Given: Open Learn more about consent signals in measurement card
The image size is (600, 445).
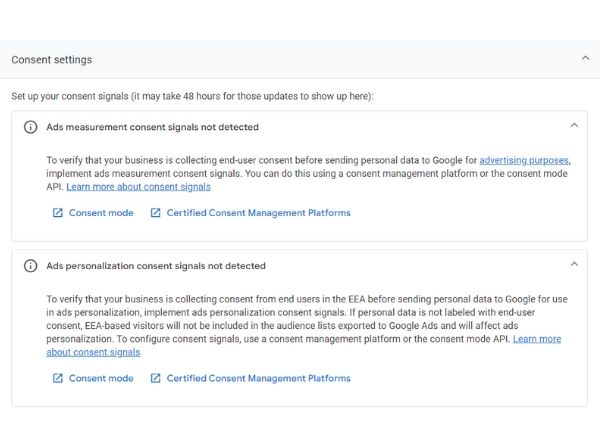Looking at the screenshot, I should (138, 187).
